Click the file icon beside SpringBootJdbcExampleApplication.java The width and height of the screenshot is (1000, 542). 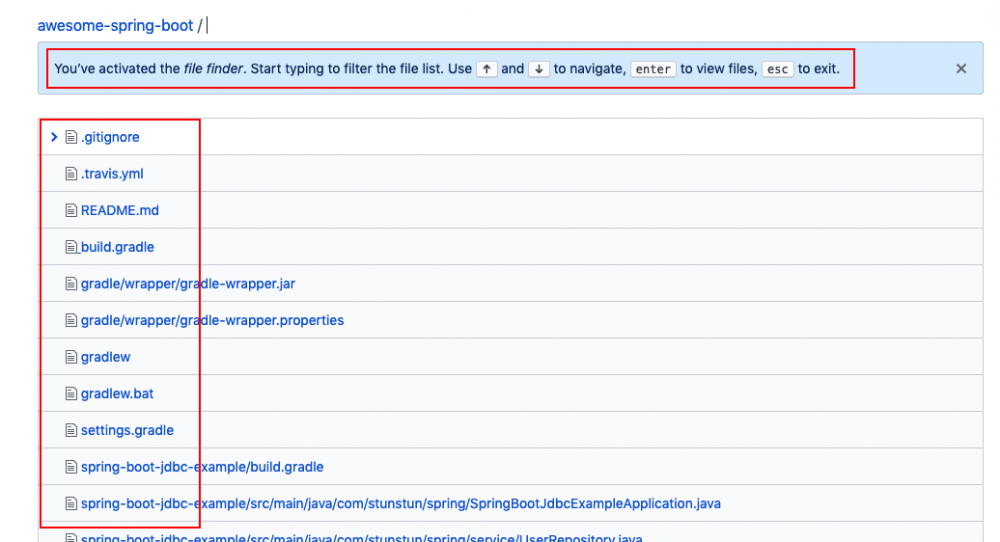click(71, 504)
